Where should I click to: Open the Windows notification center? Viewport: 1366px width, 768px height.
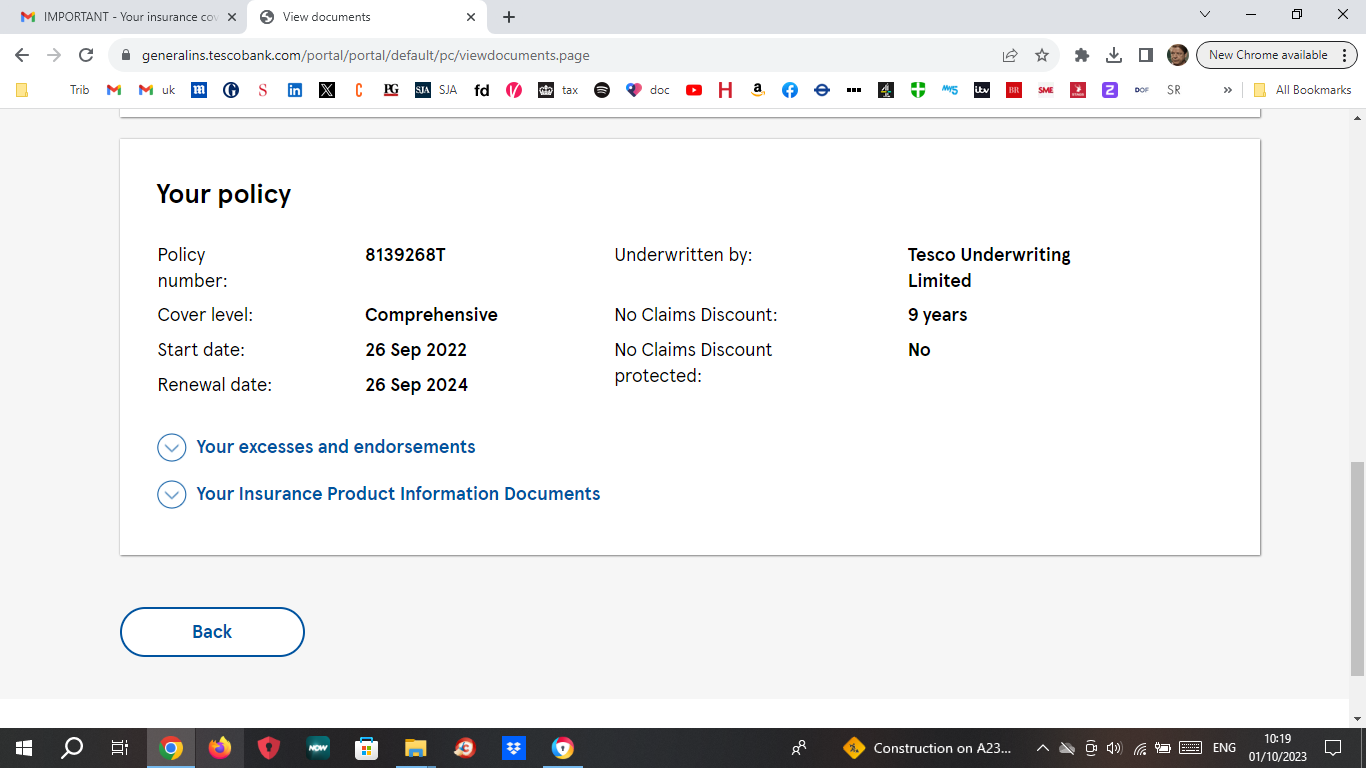pos(1332,748)
